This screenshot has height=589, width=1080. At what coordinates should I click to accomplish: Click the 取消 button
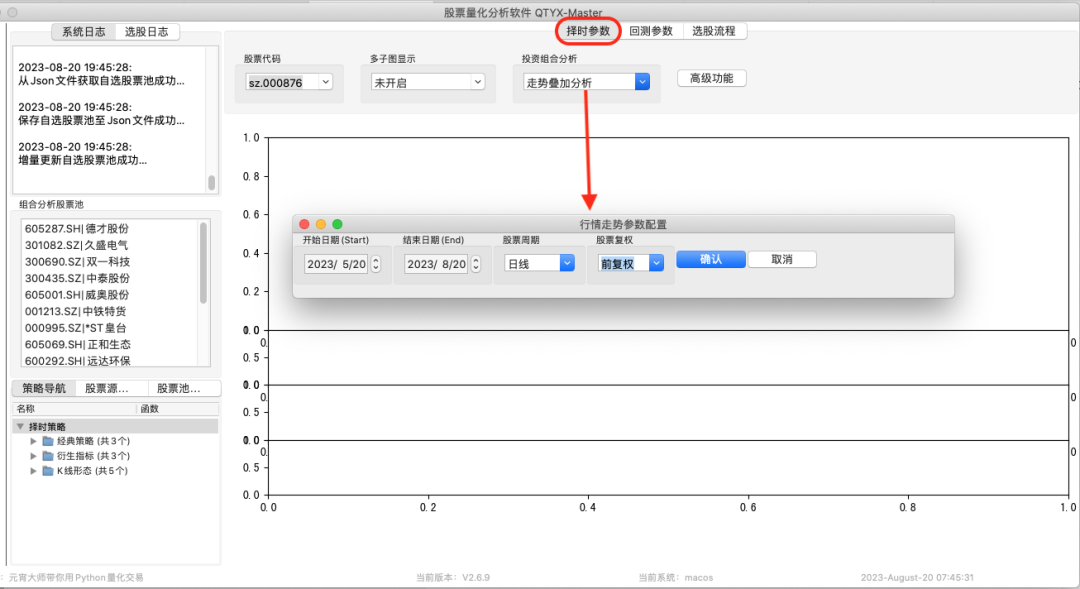tap(782, 259)
